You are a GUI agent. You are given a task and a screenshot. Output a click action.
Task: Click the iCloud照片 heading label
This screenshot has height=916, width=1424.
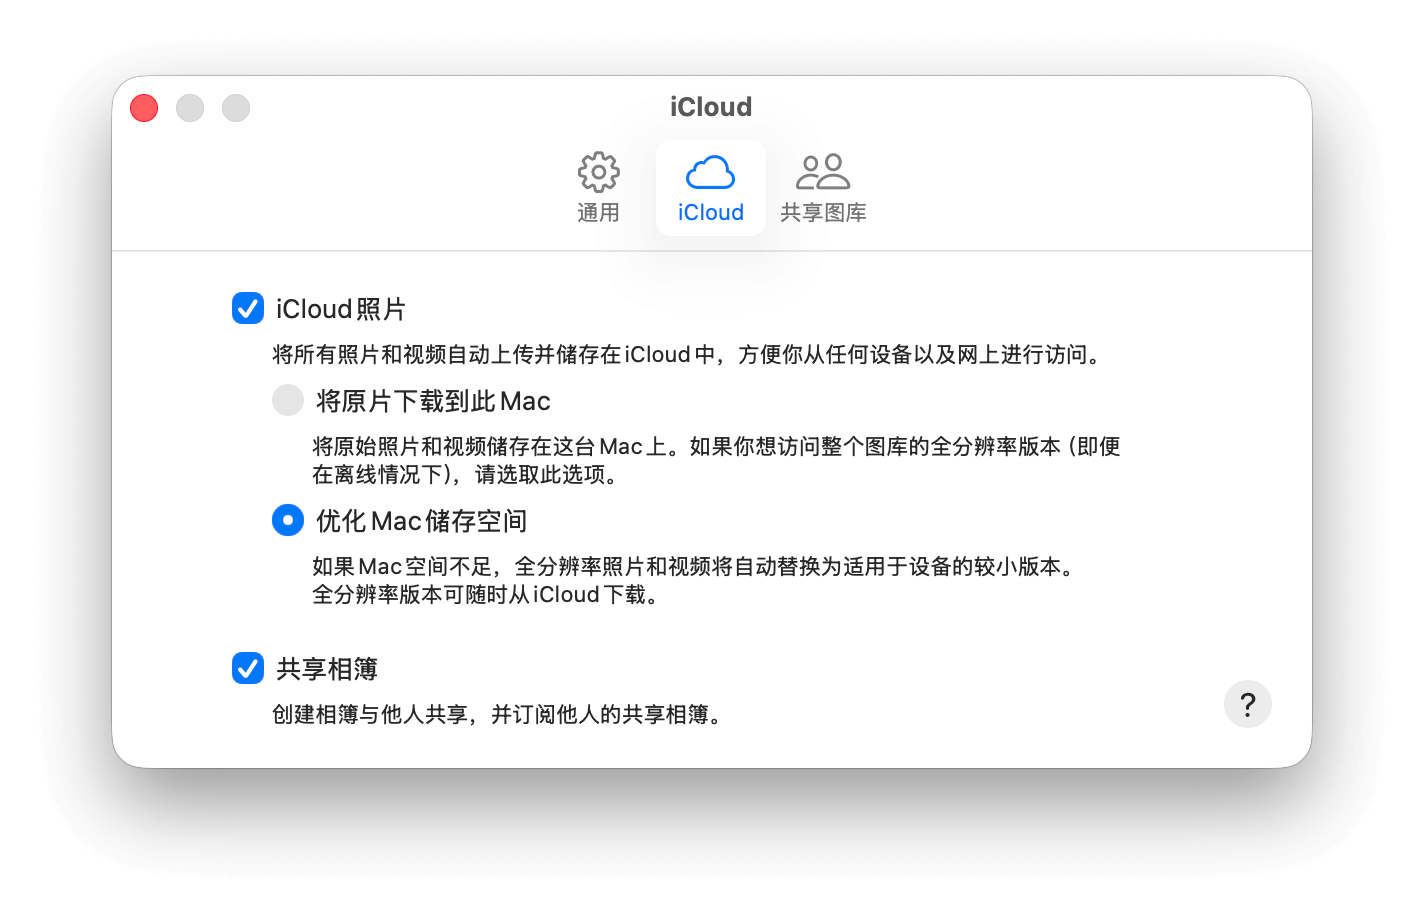pyautogui.click(x=341, y=309)
